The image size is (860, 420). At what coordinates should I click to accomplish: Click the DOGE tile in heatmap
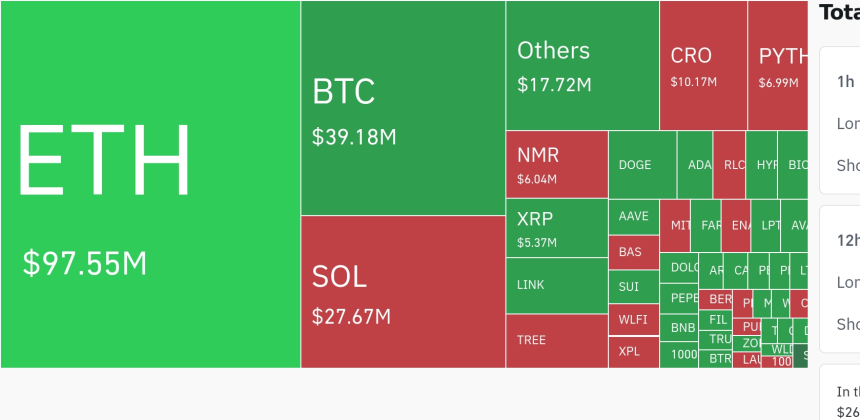click(x=642, y=165)
